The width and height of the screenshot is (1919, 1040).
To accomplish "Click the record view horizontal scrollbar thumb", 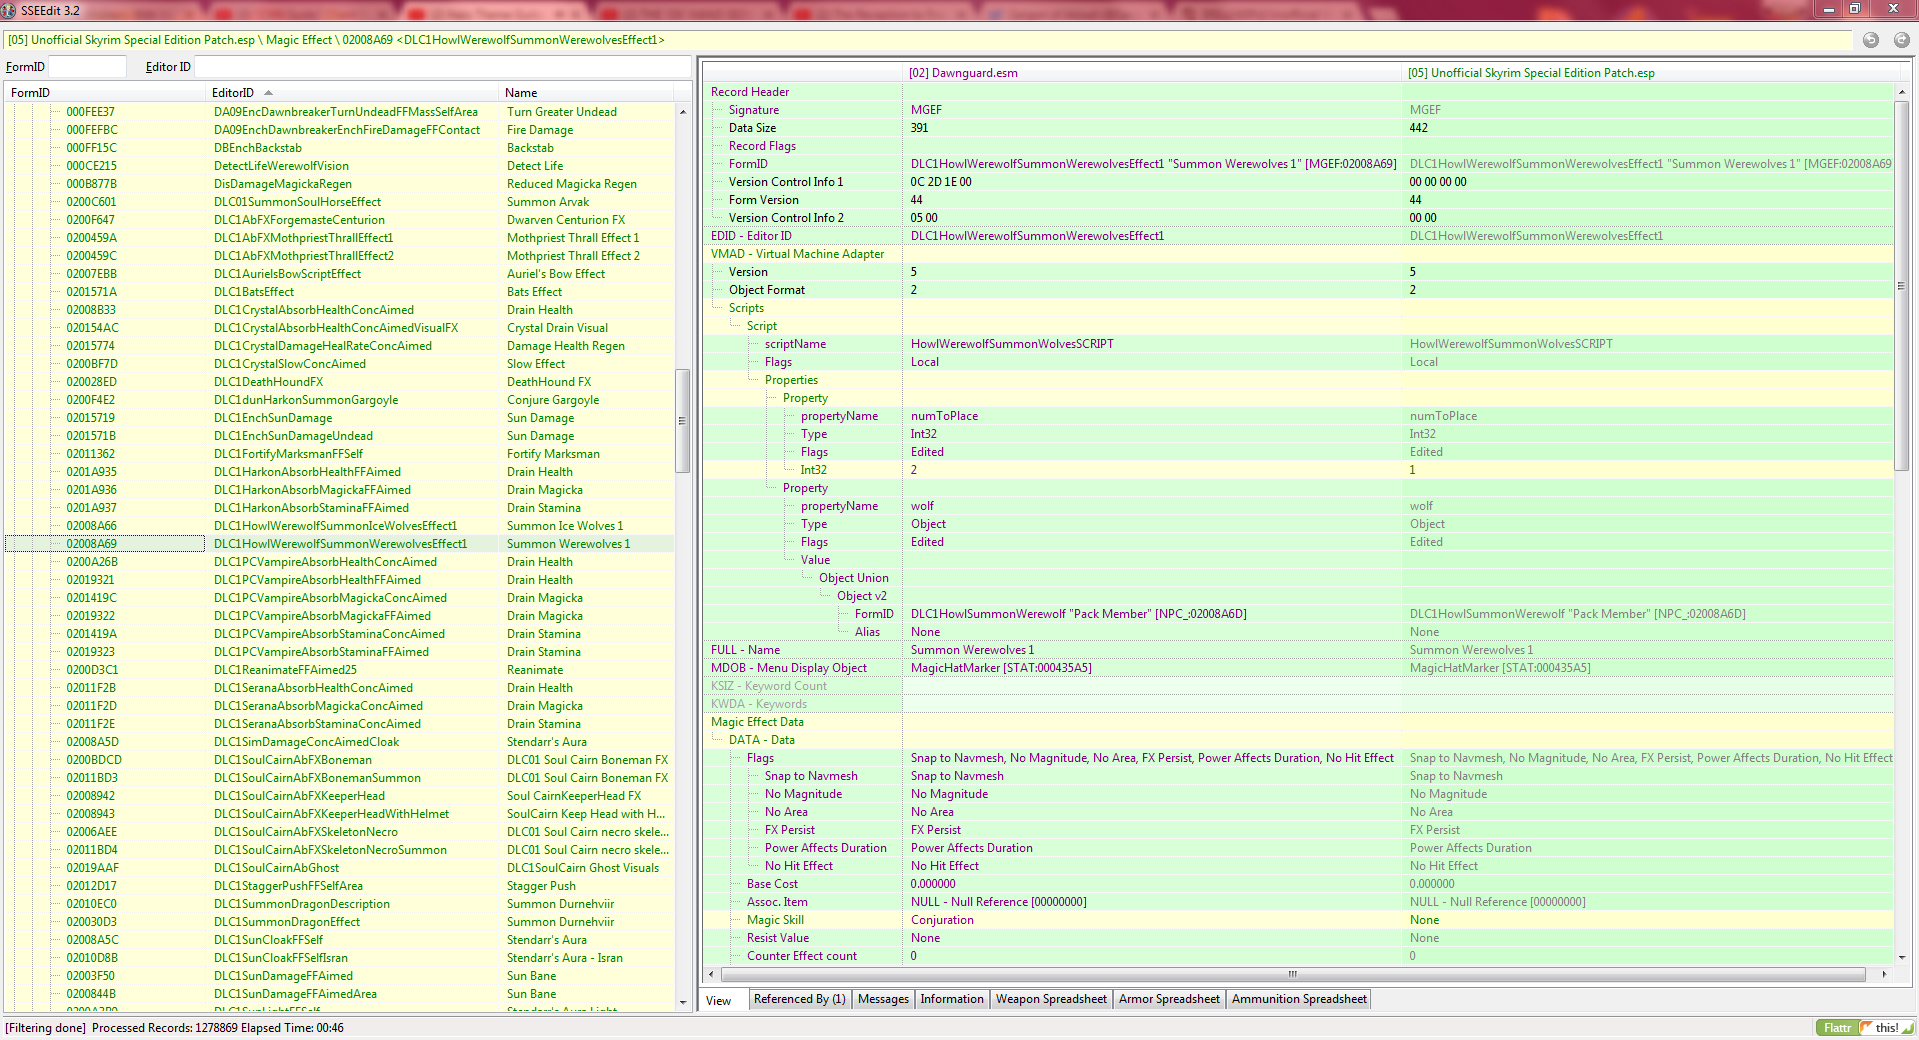I will tap(1291, 974).
